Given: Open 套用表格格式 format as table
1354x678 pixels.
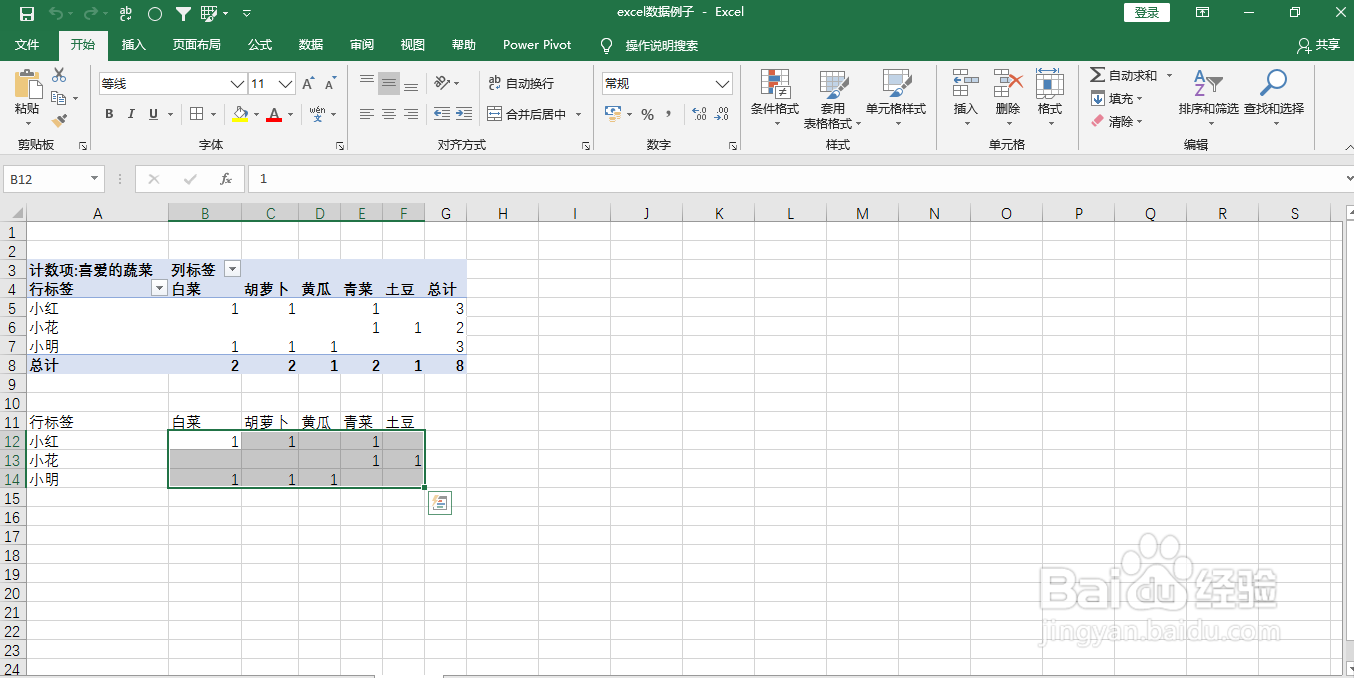Looking at the screenshot, I should coord(832,99).
